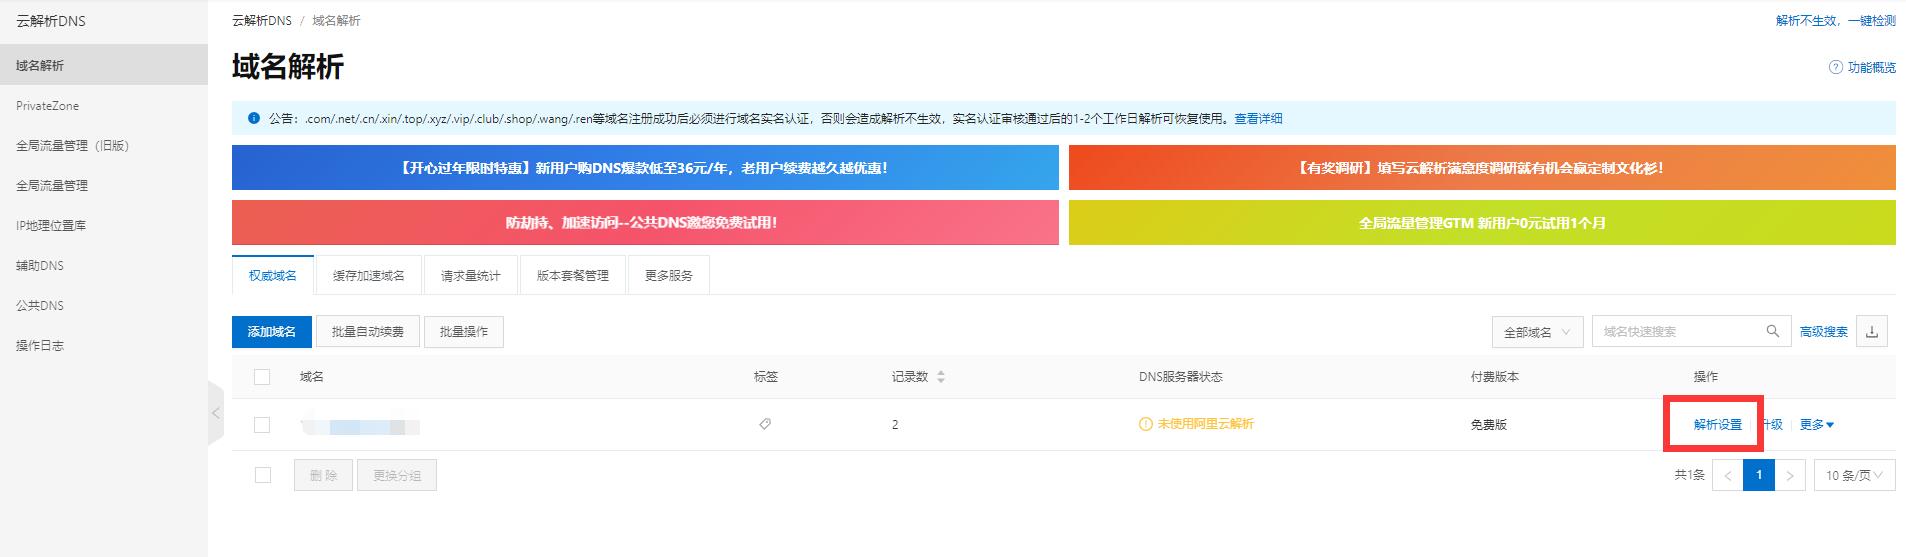The image size is (1906, 557).
Task: Click the 功能概览 help icon
Action: click(1835, 68)
